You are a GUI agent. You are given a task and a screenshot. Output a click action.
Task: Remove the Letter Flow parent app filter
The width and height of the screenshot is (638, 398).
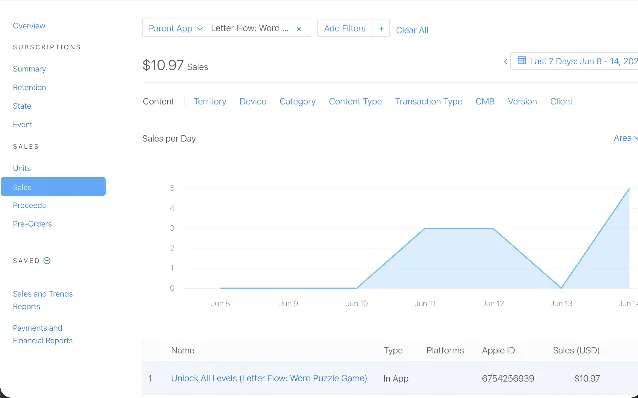(299, 29)
